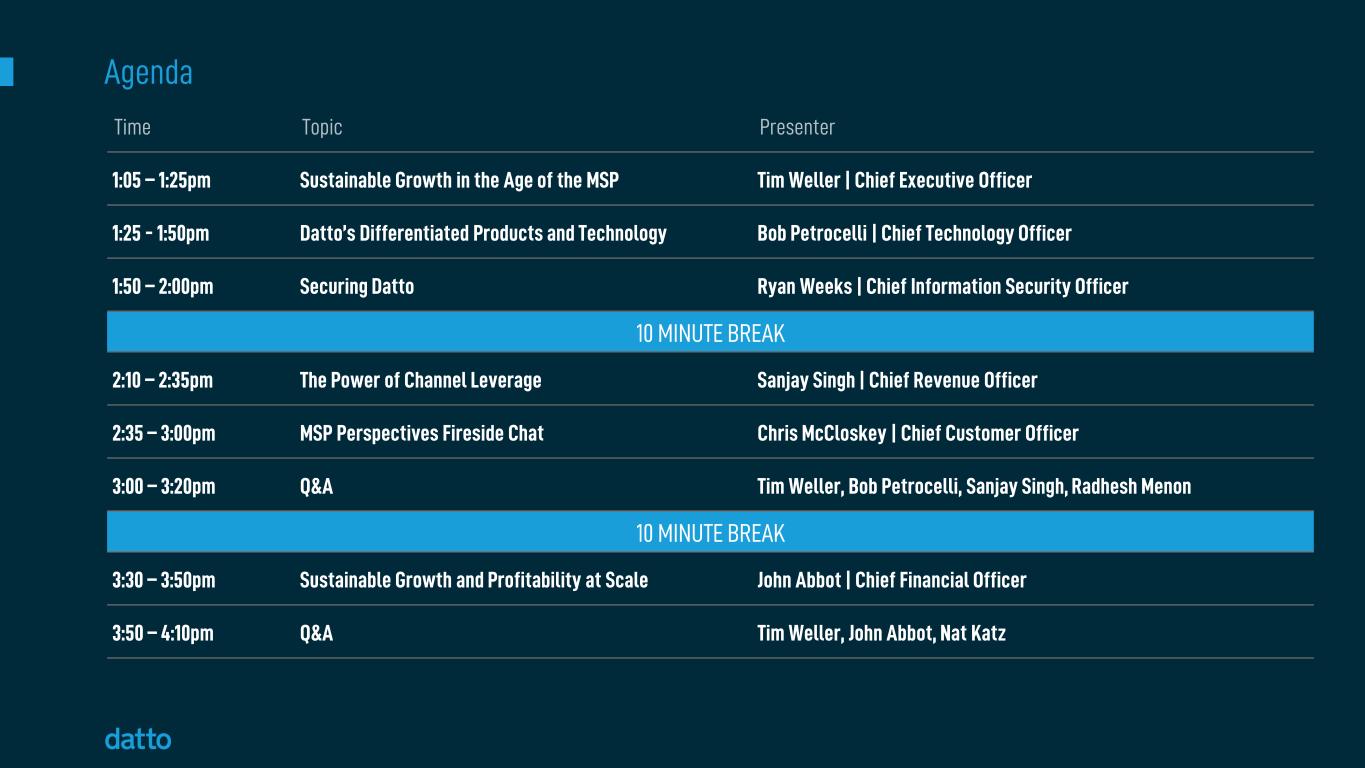Select Datto's Differentiated Products and Technology topic

483,234
